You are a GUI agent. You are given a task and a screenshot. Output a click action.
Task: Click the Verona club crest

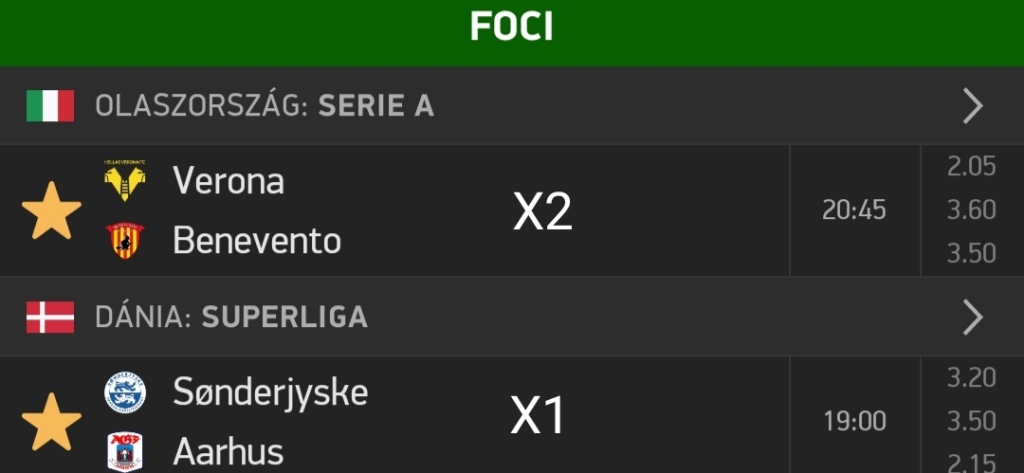coord(125,181)
